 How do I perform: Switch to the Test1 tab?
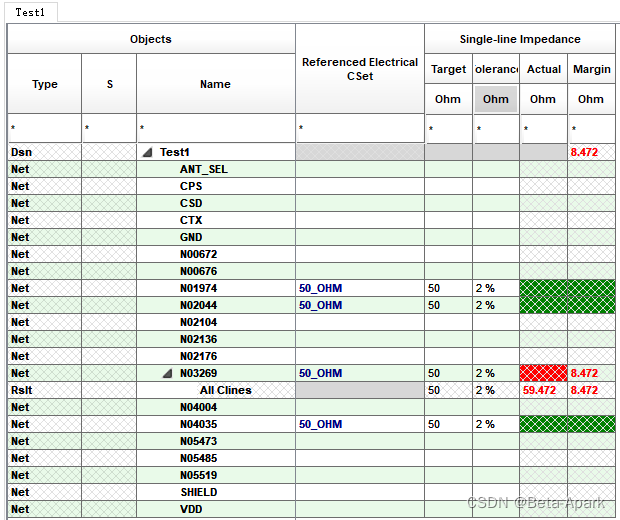point(30,12)
